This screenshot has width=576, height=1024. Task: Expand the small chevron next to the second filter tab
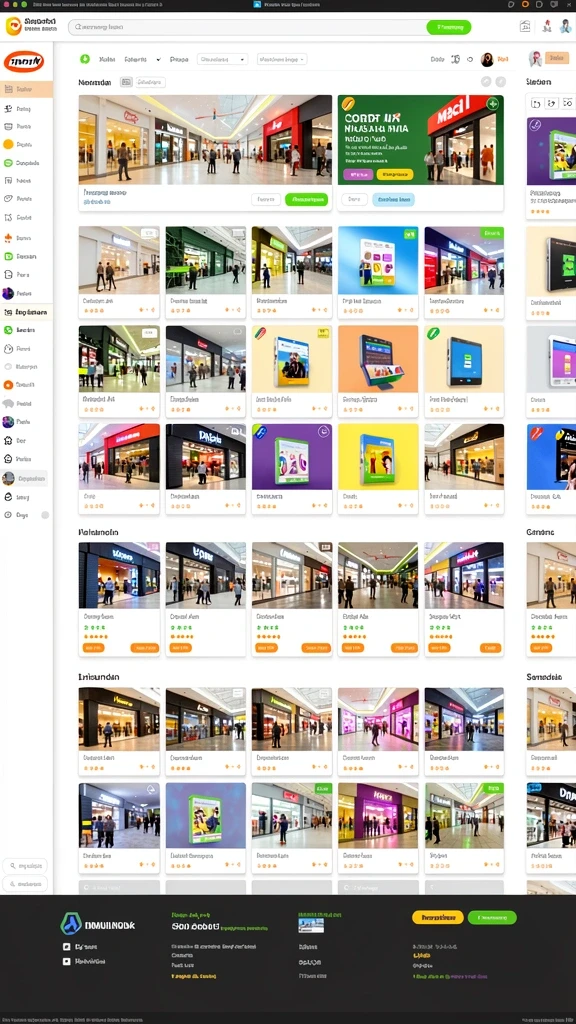click(158, 59)
